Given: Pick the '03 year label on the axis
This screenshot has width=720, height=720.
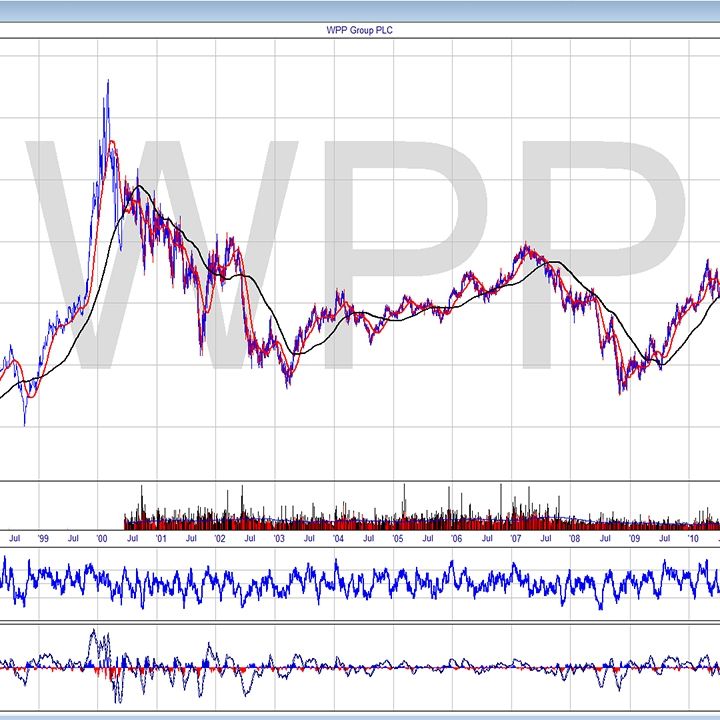Looking at the screenshot, I should coord(280,538).
